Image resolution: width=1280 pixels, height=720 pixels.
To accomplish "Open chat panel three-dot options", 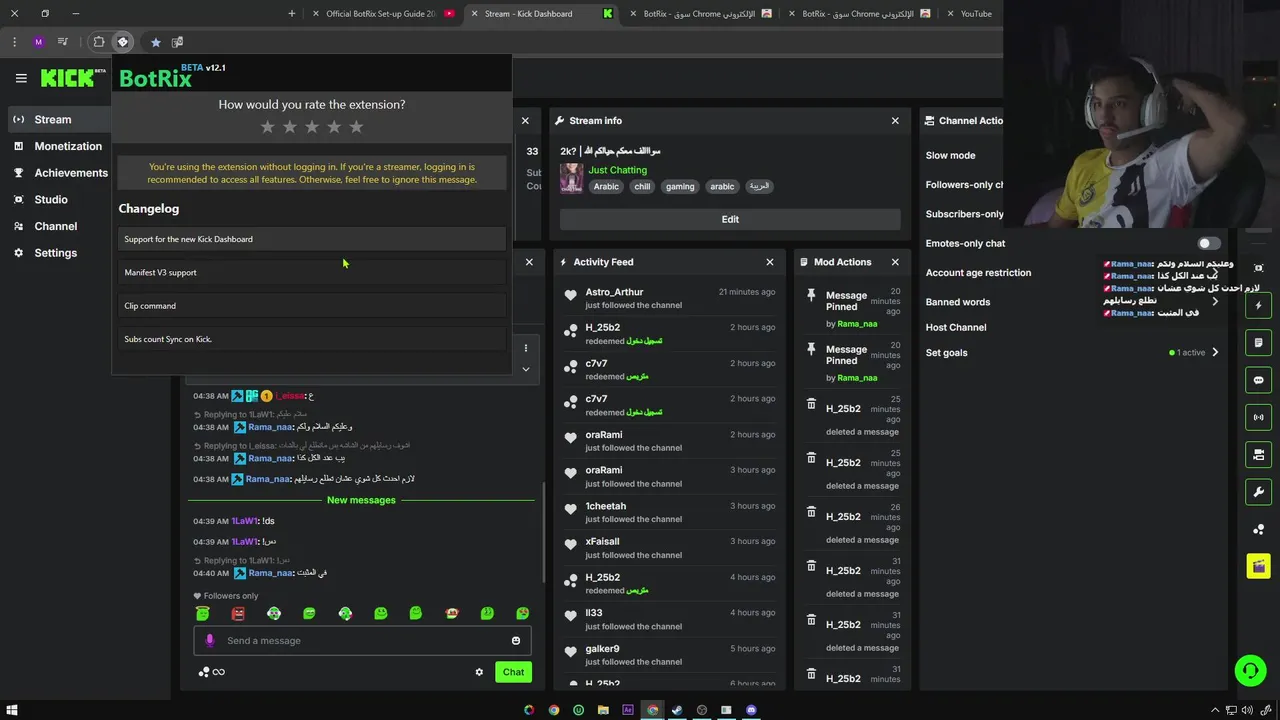I will [526, 348].
